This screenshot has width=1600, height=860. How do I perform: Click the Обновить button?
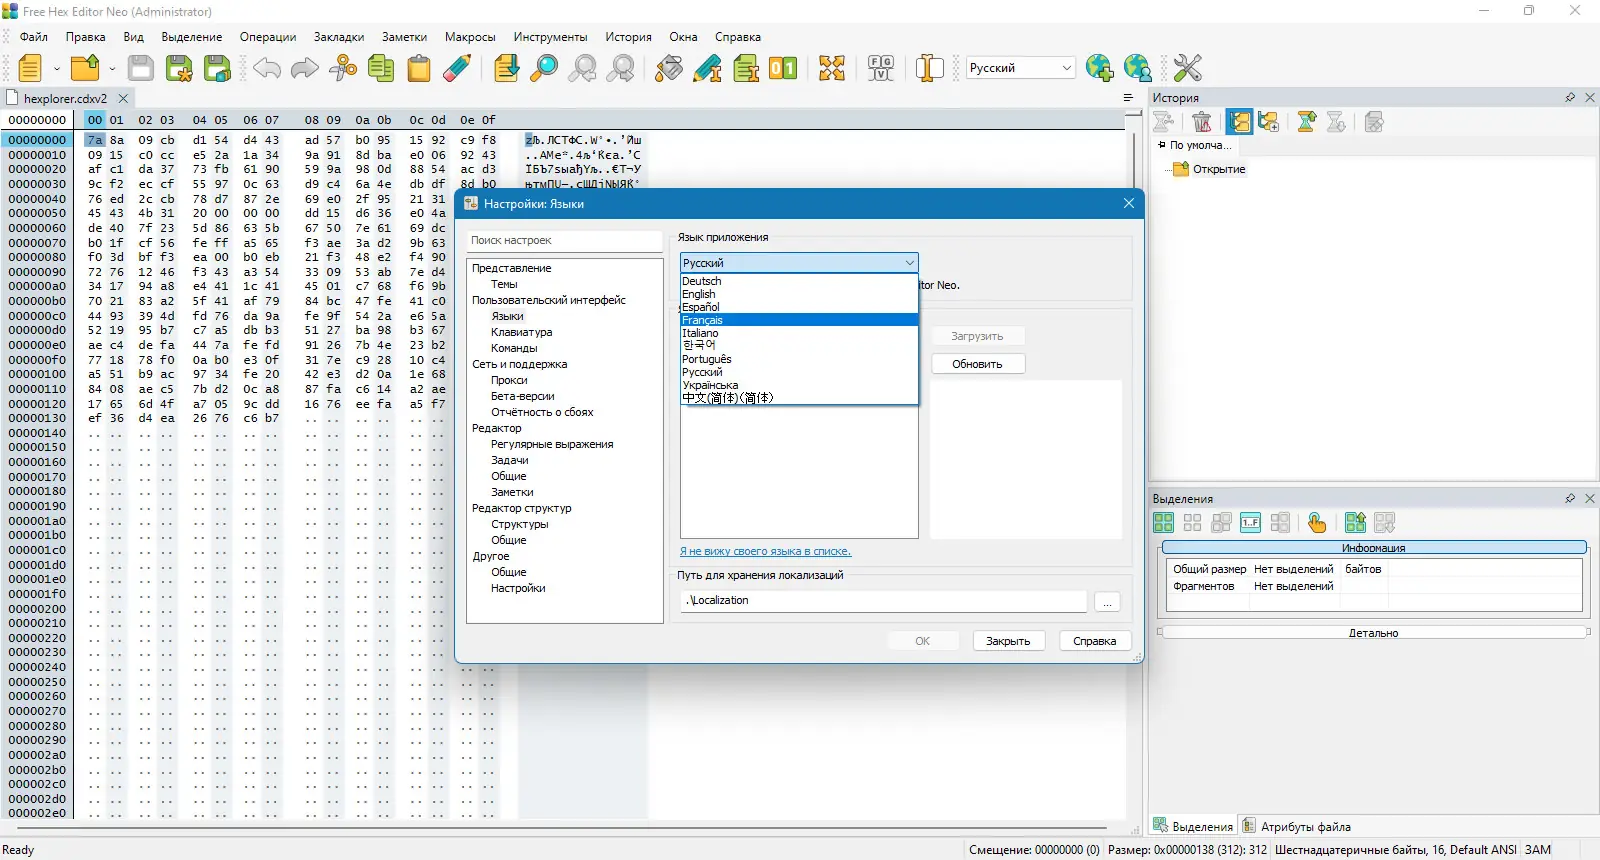pyautogui.click(x=977, y=364)
